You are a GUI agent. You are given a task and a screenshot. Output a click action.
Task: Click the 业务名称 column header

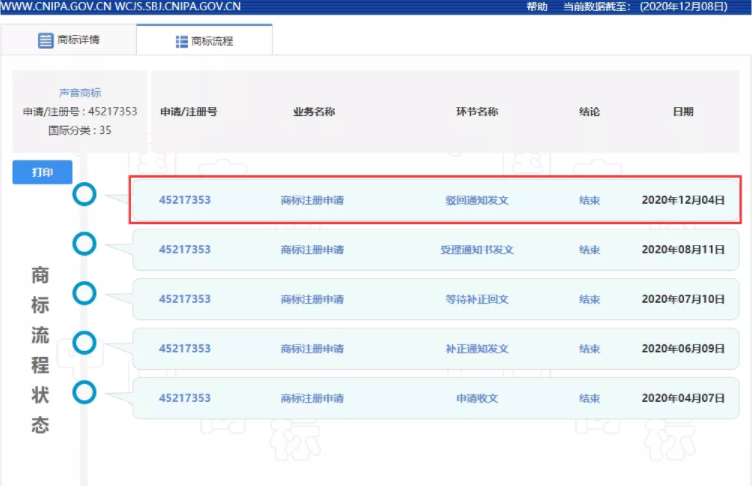pyautogui.click(x=314, y=112)
